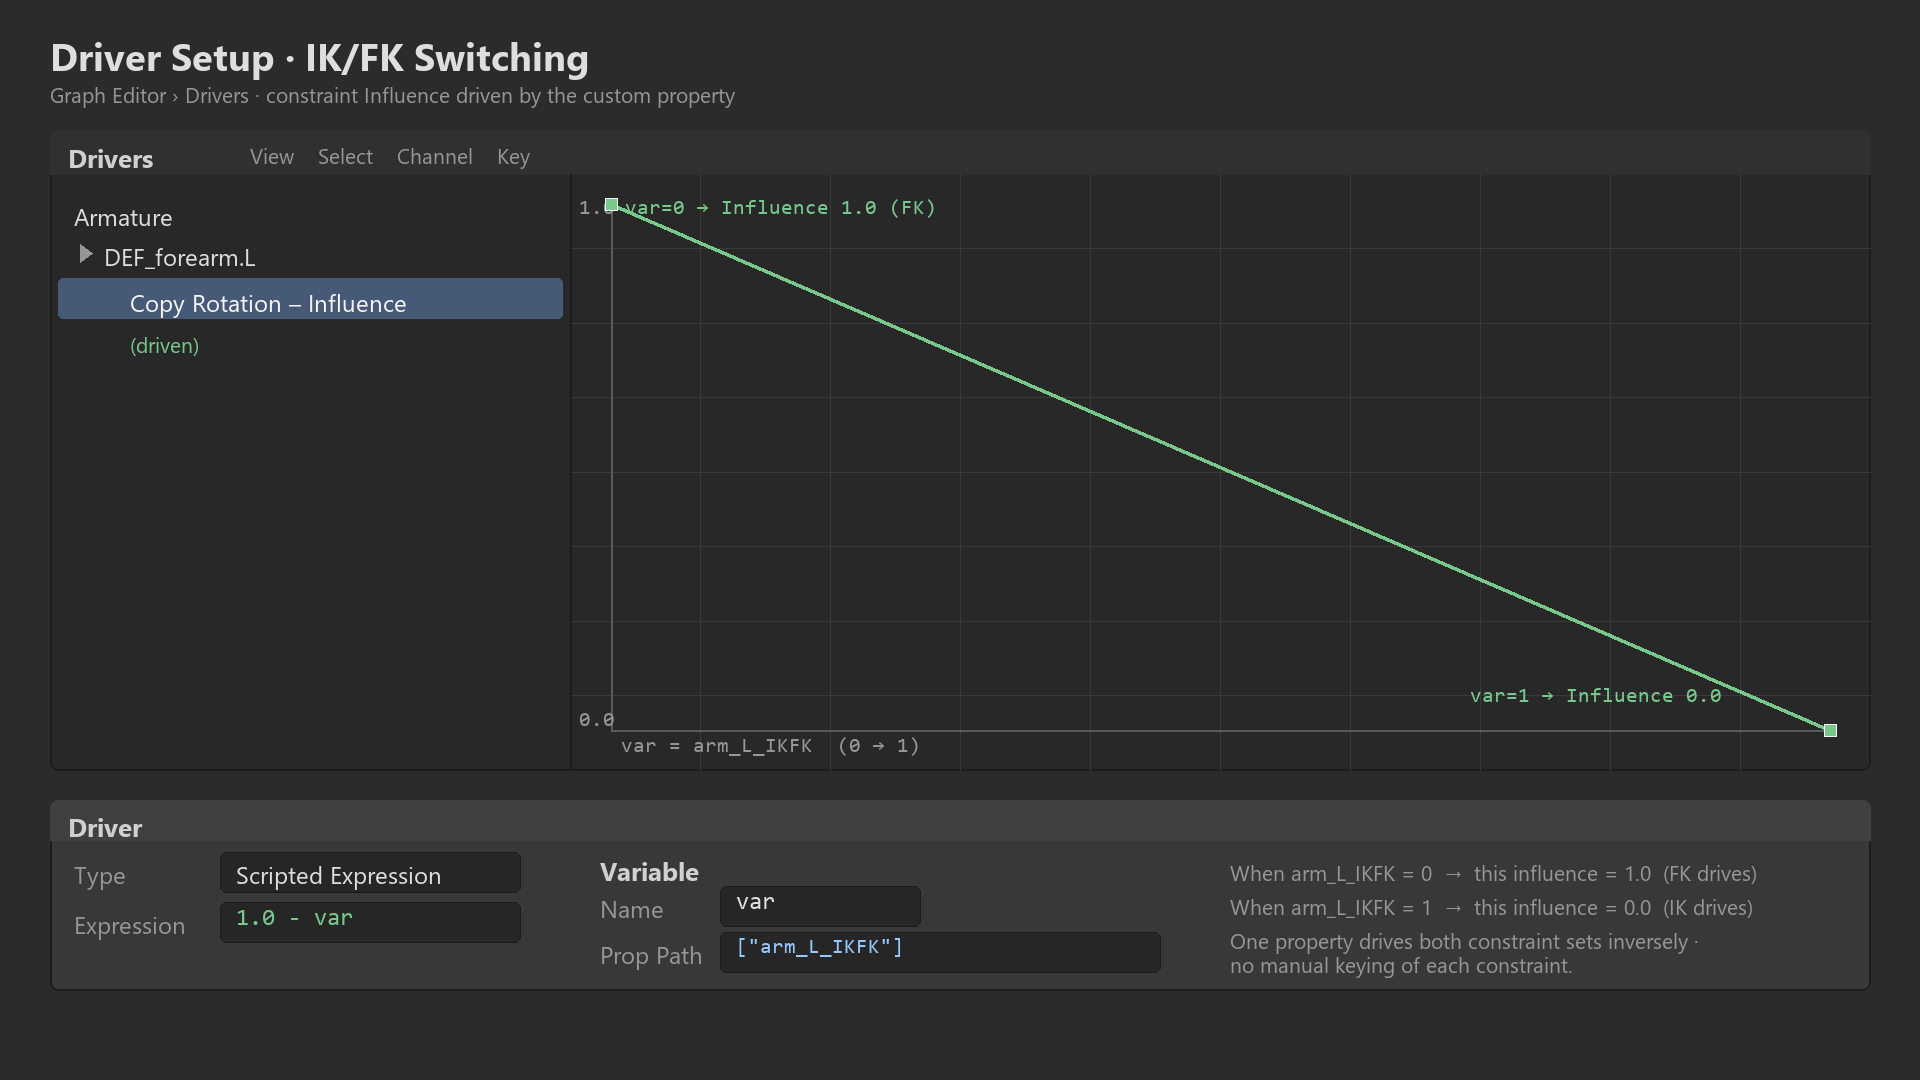Open the Scripted Expression type dropdown
This screenshot has height=1080, width=1920.
(370, 874)
